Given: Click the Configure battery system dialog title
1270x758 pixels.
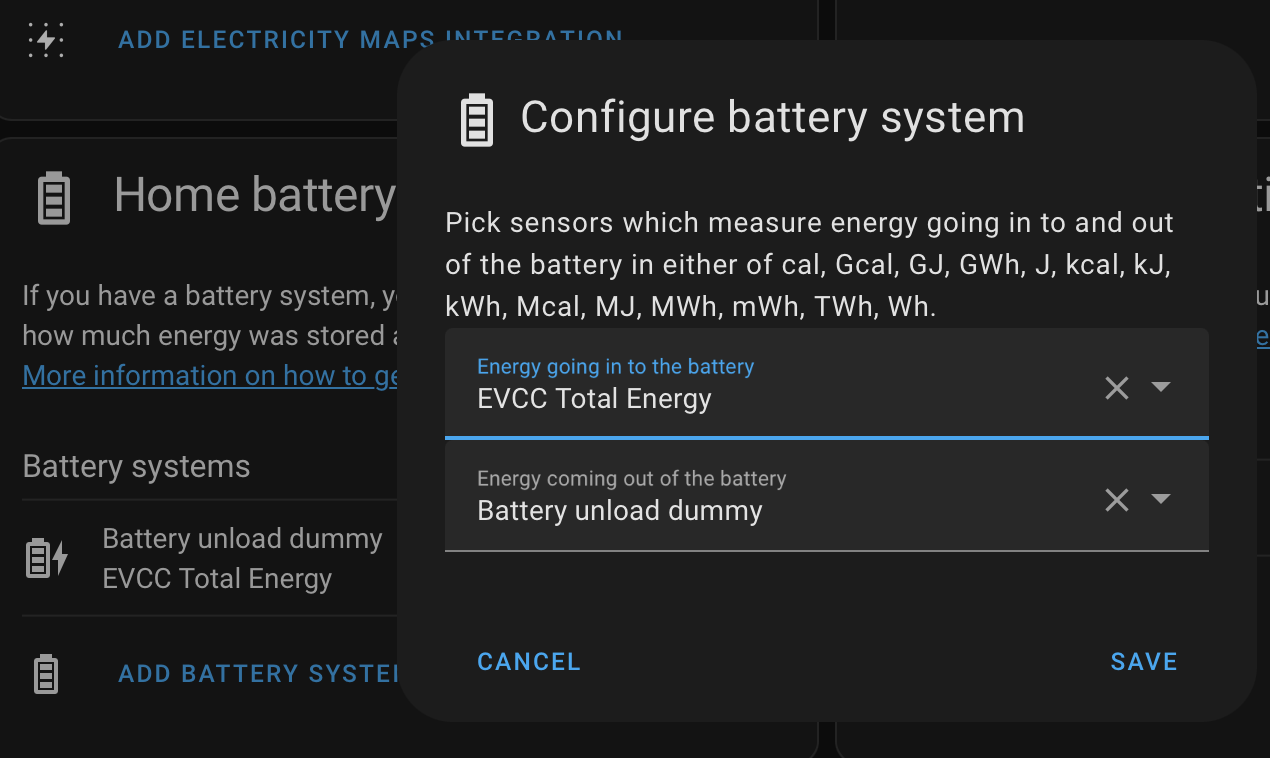Looking at the screenshot, I should [772, 118].
